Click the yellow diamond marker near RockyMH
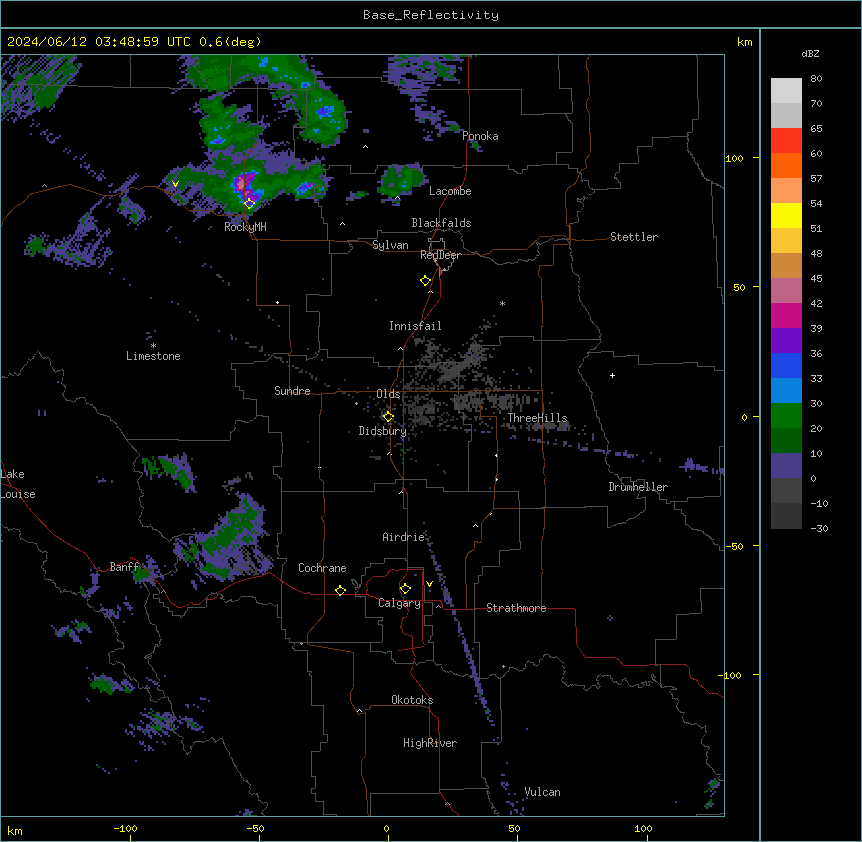862x842 pixels. click(249, 203)
